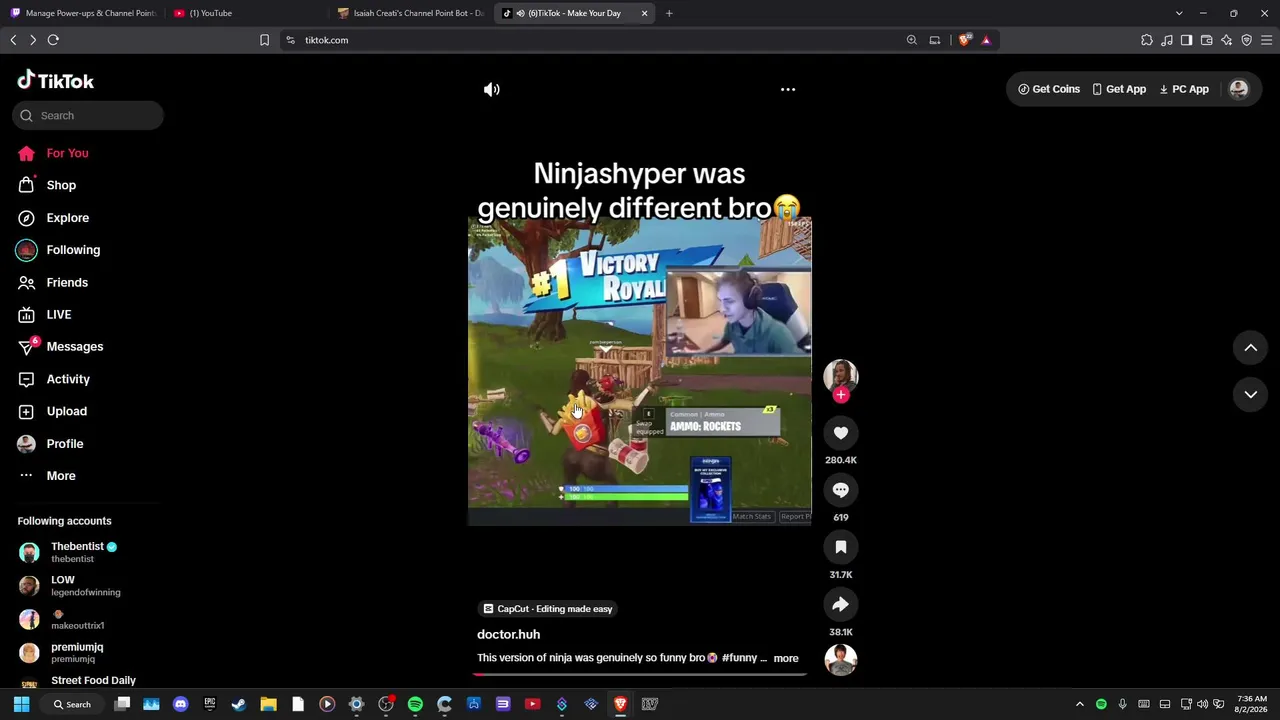Open the browser extensions puzzle icon

pyautogui.click(x=1147, y=40)
